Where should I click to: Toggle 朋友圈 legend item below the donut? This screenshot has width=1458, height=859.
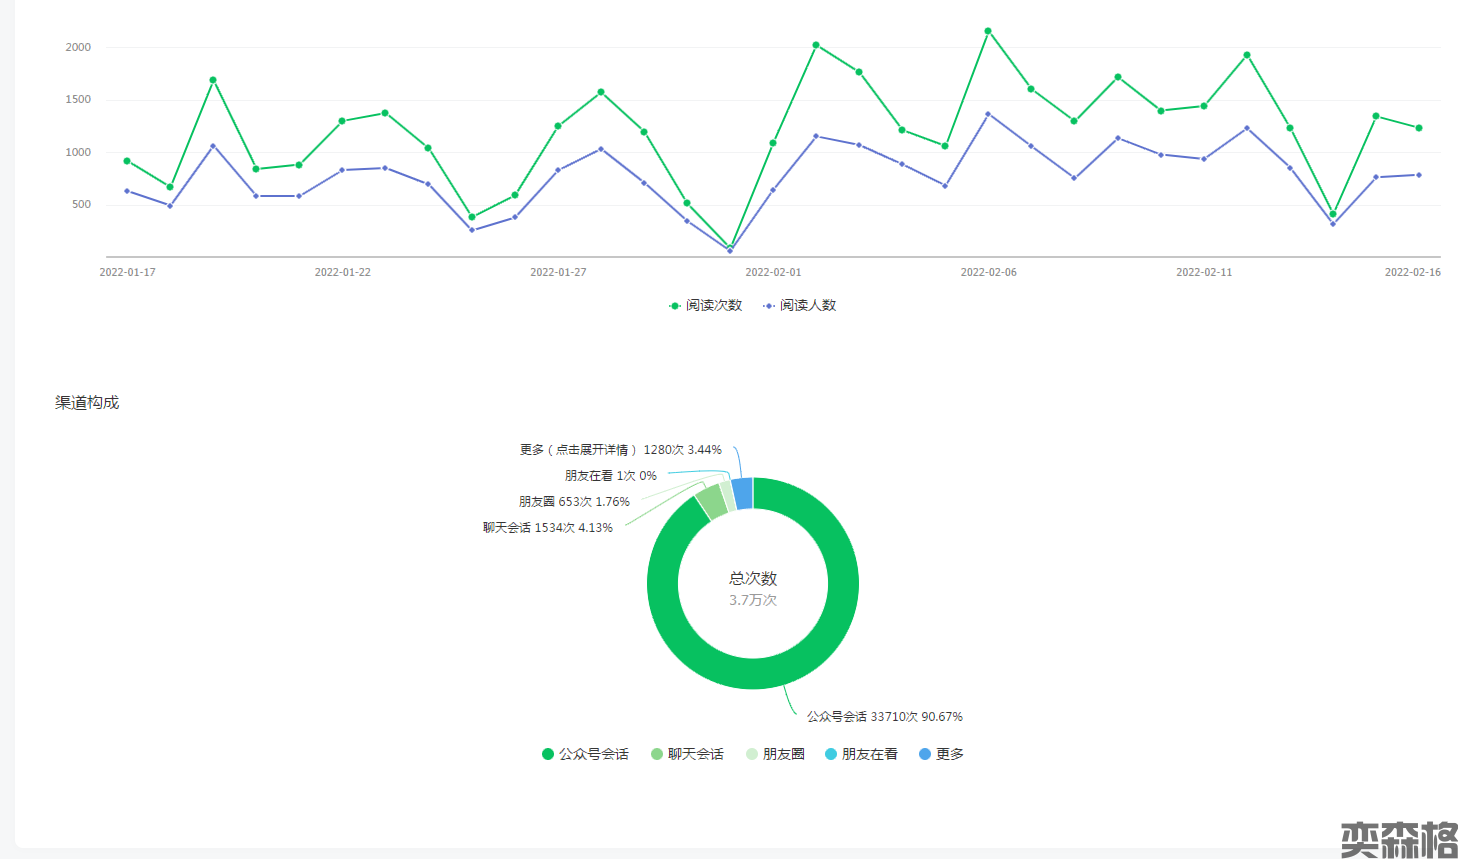[x=775, y=754]
